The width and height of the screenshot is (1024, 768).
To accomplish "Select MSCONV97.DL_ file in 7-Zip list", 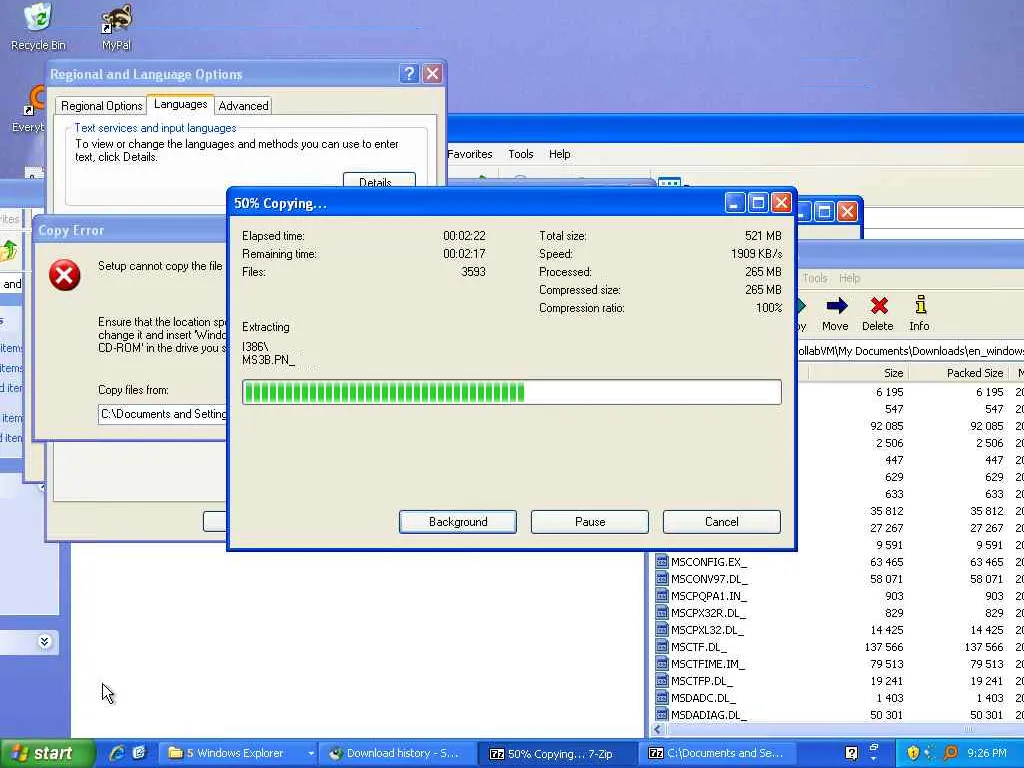I will coord(701,579).
